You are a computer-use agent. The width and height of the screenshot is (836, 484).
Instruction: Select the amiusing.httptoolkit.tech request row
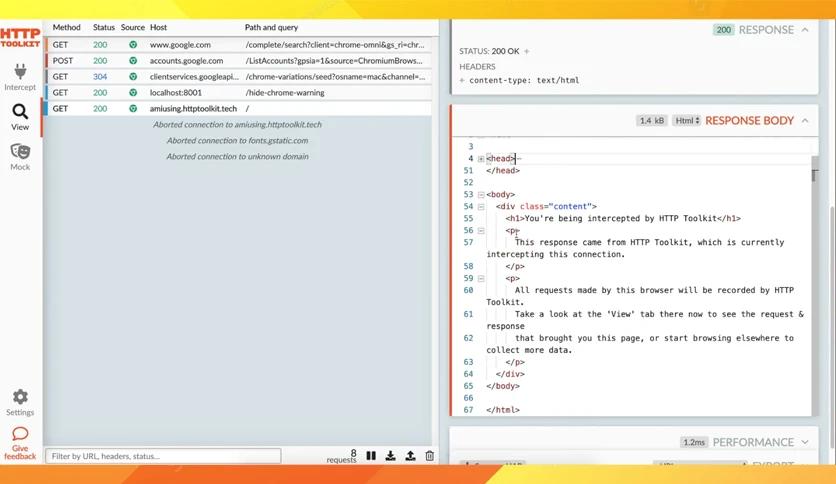point(238,109)
